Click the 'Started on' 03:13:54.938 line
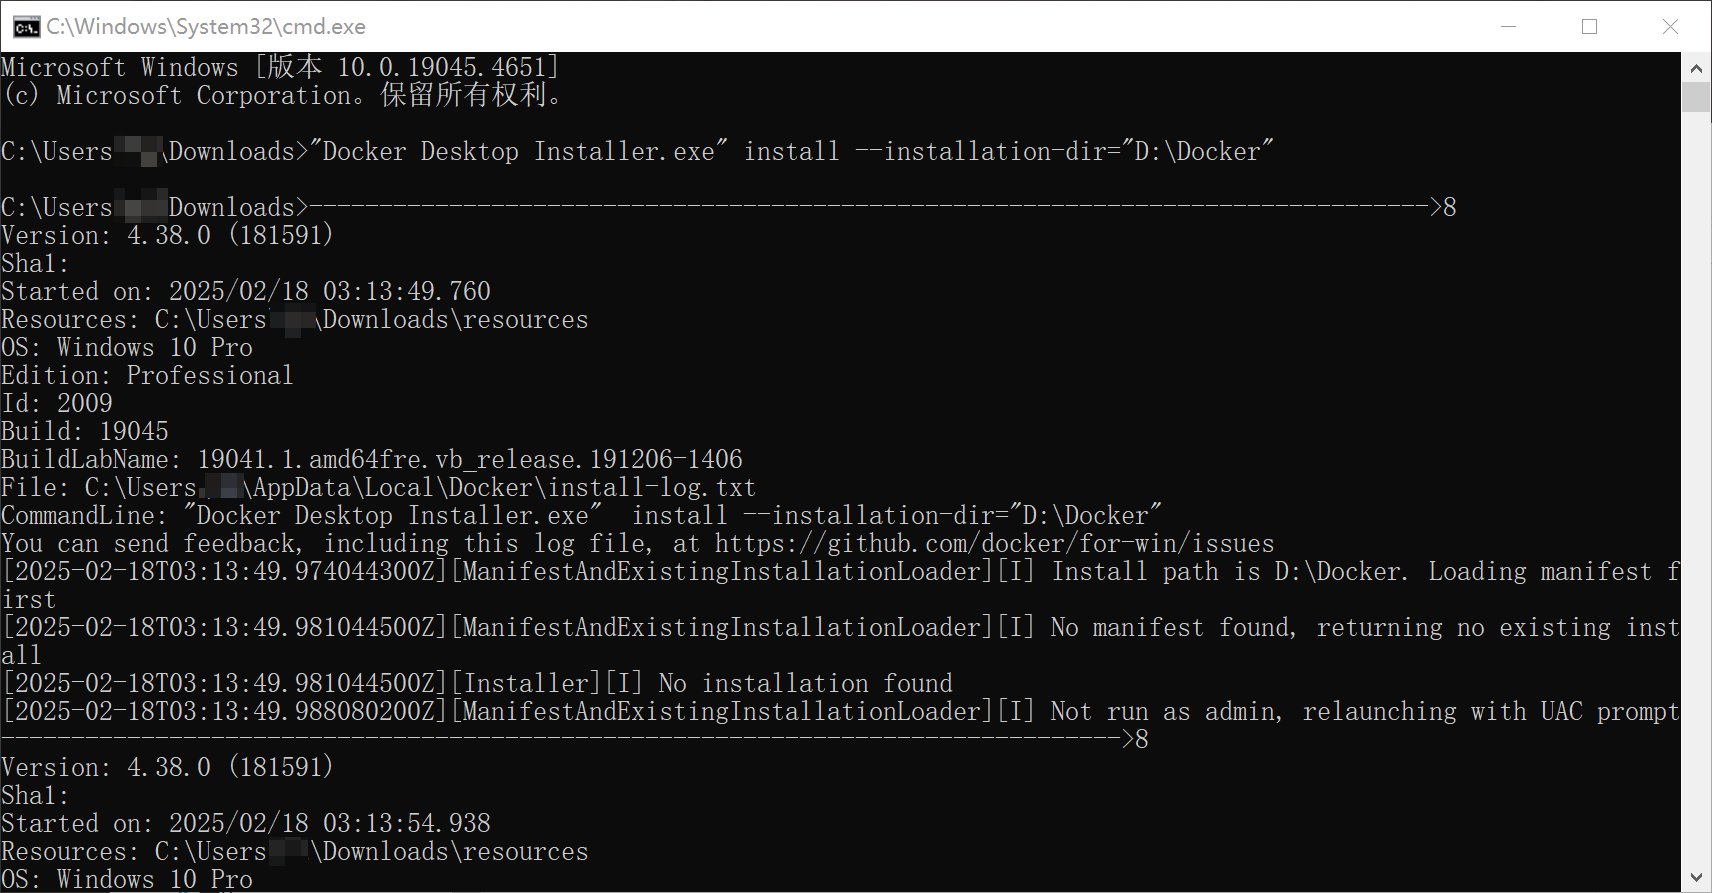The image size is (1712, 893). [246, 824]
